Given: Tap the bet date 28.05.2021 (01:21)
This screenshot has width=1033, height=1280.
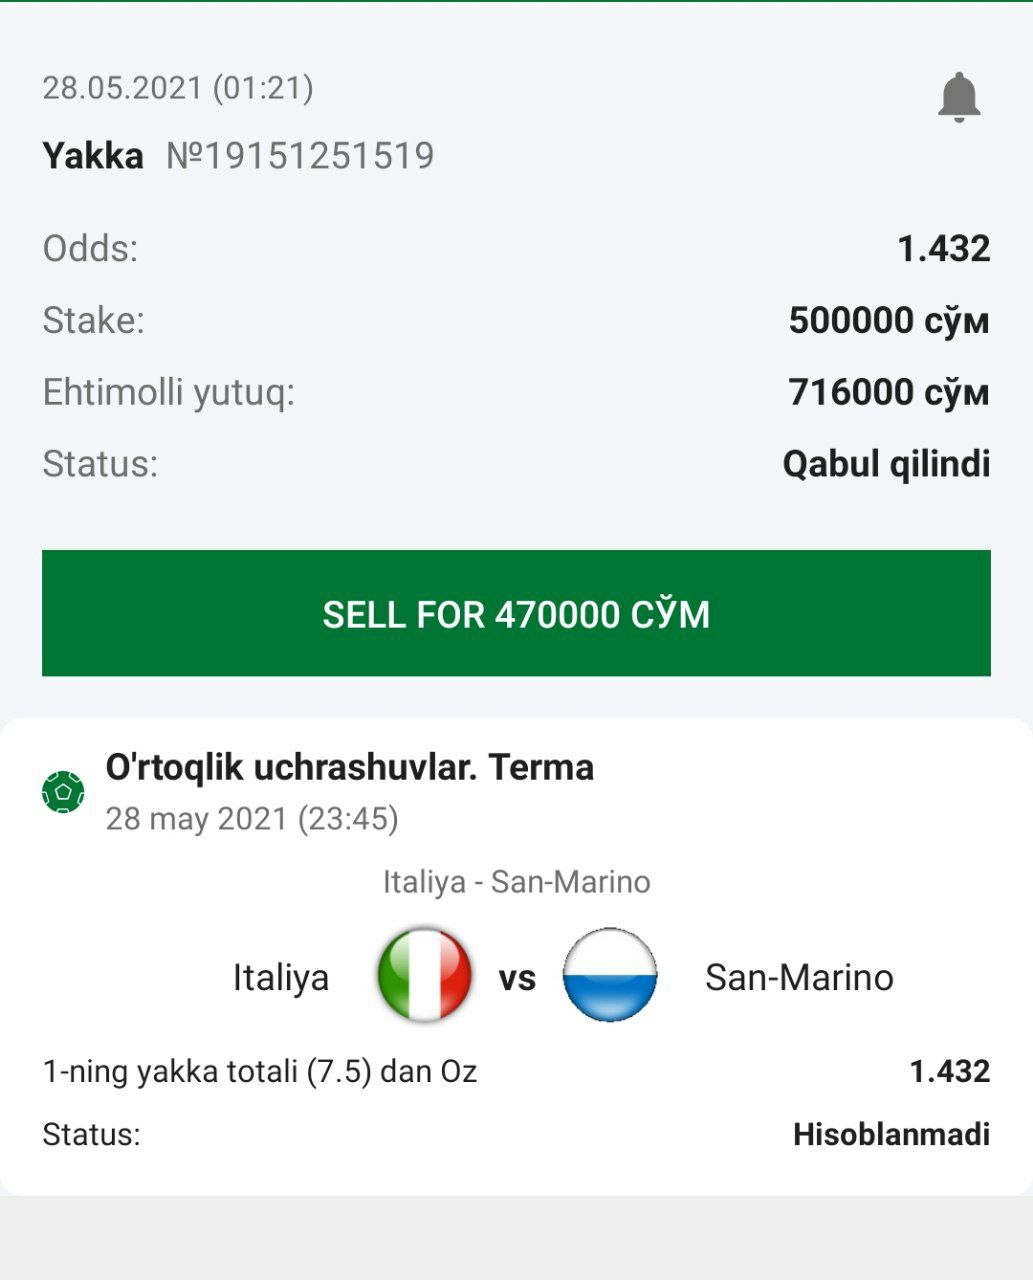Looking at the screenshot, I should (178, 88).
